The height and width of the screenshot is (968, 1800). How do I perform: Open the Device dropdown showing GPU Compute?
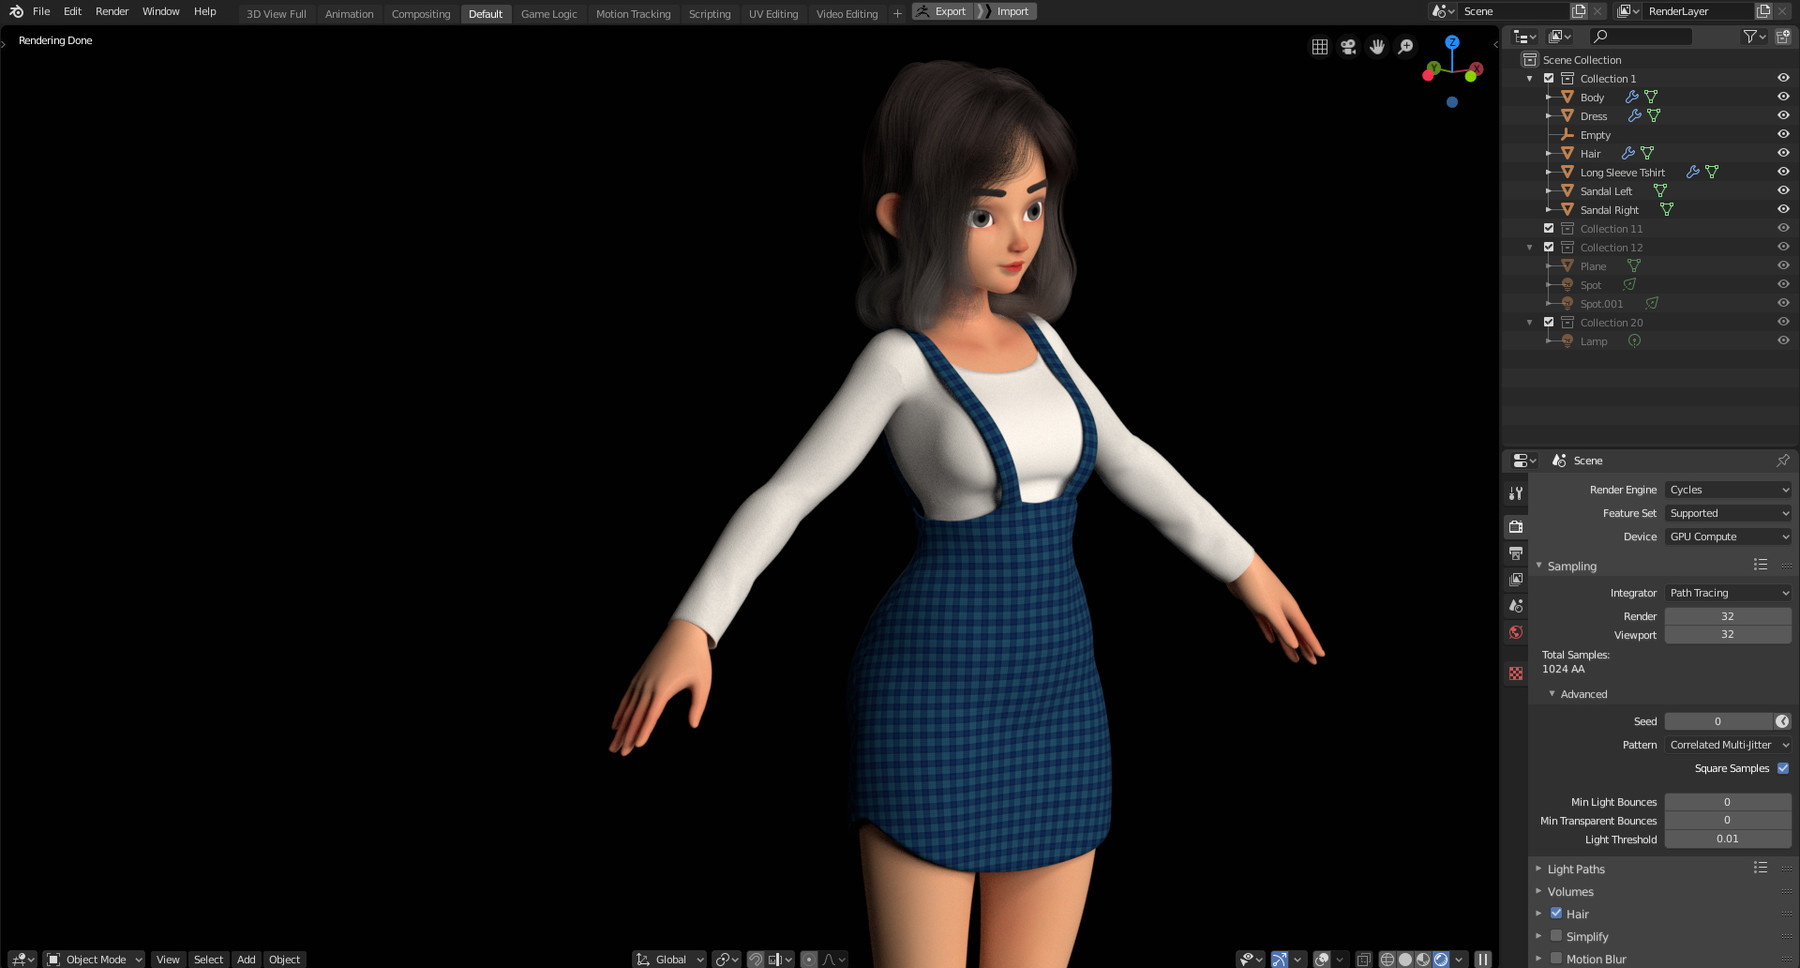tap(1728, 537)
